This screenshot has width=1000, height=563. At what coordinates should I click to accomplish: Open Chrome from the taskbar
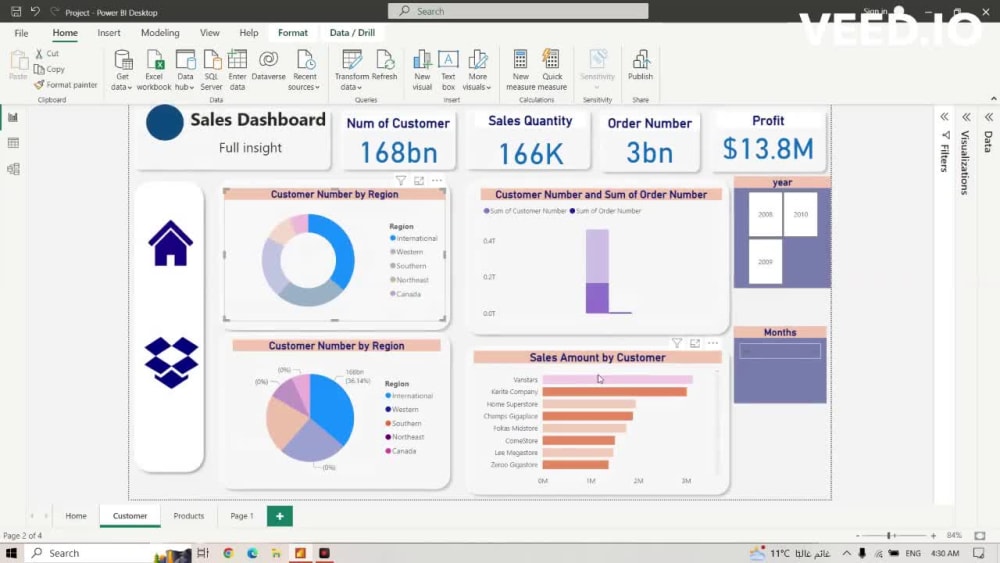[228, 553]
